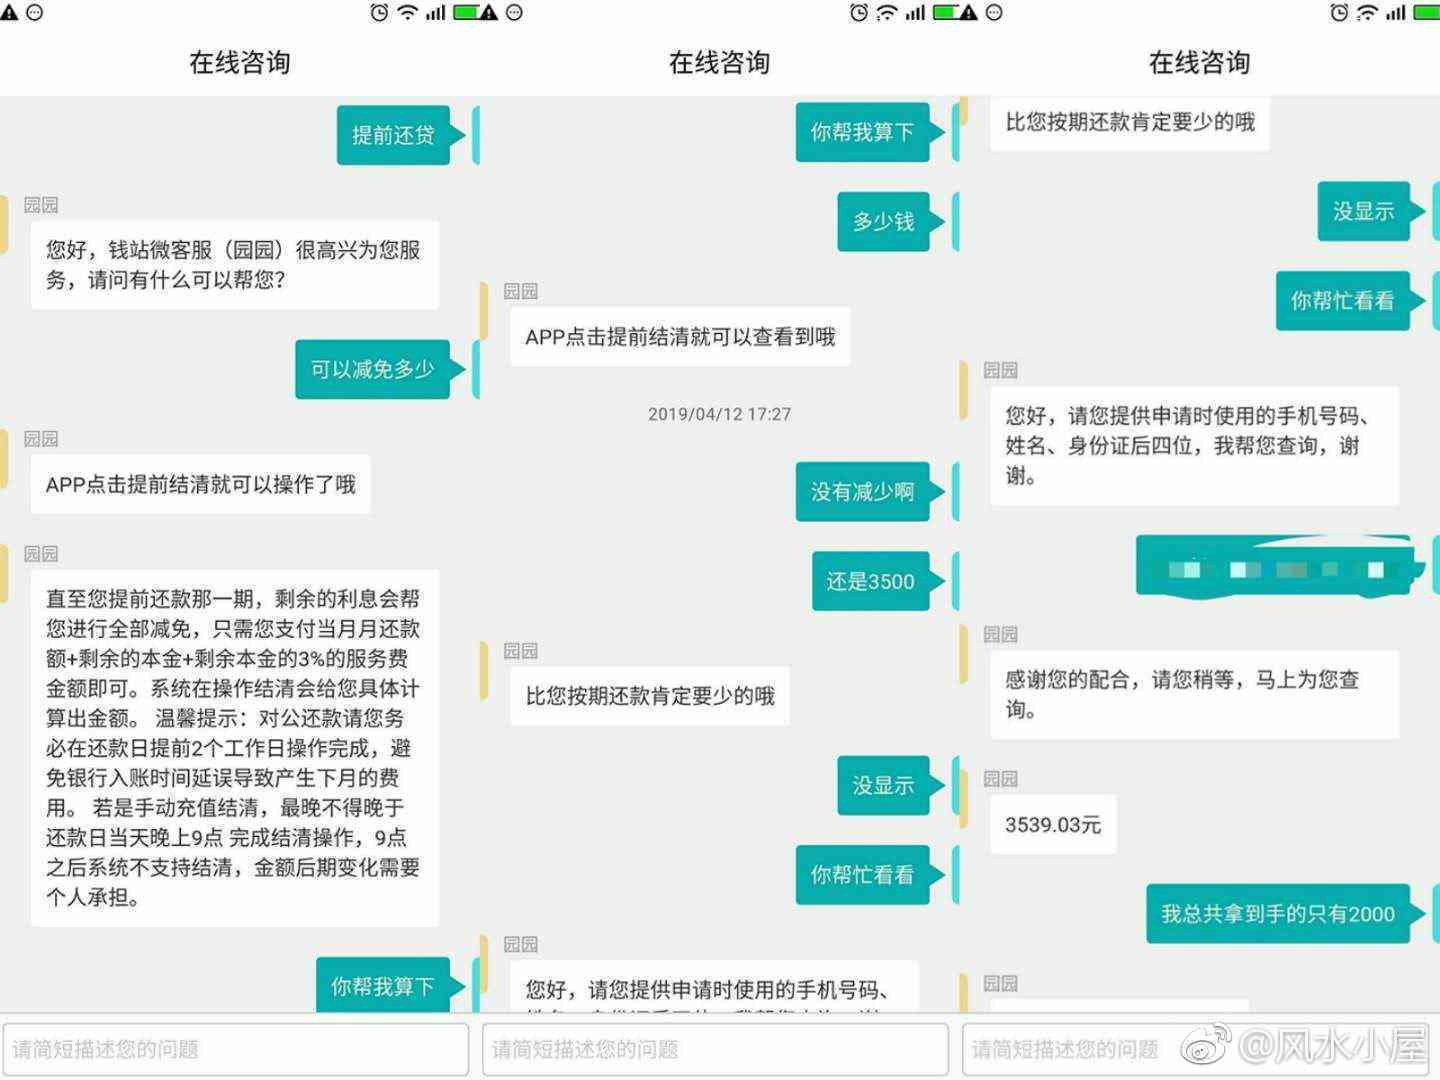Click the timestamp '2019/04/12 17:27'
Image resolution: width=1440 pixels, height=1080 pixels.
pos(719,414)
